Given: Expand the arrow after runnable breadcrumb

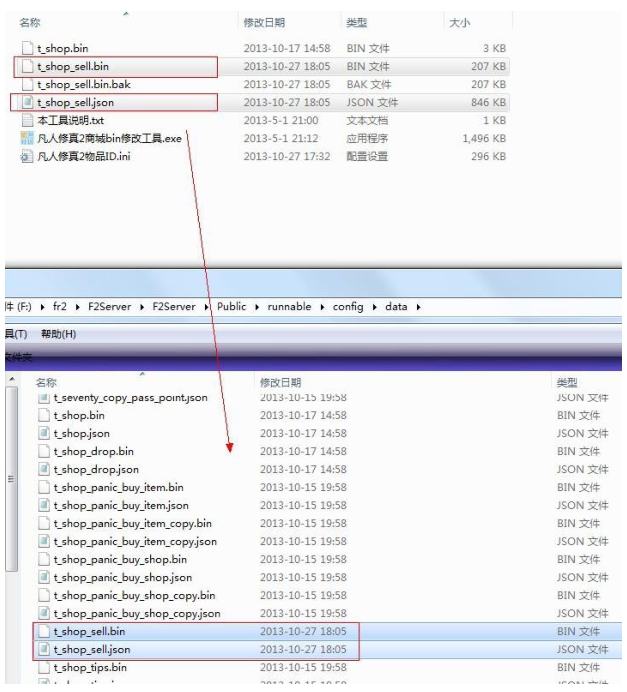Looking at the screenshot, I should click(322, 307).
